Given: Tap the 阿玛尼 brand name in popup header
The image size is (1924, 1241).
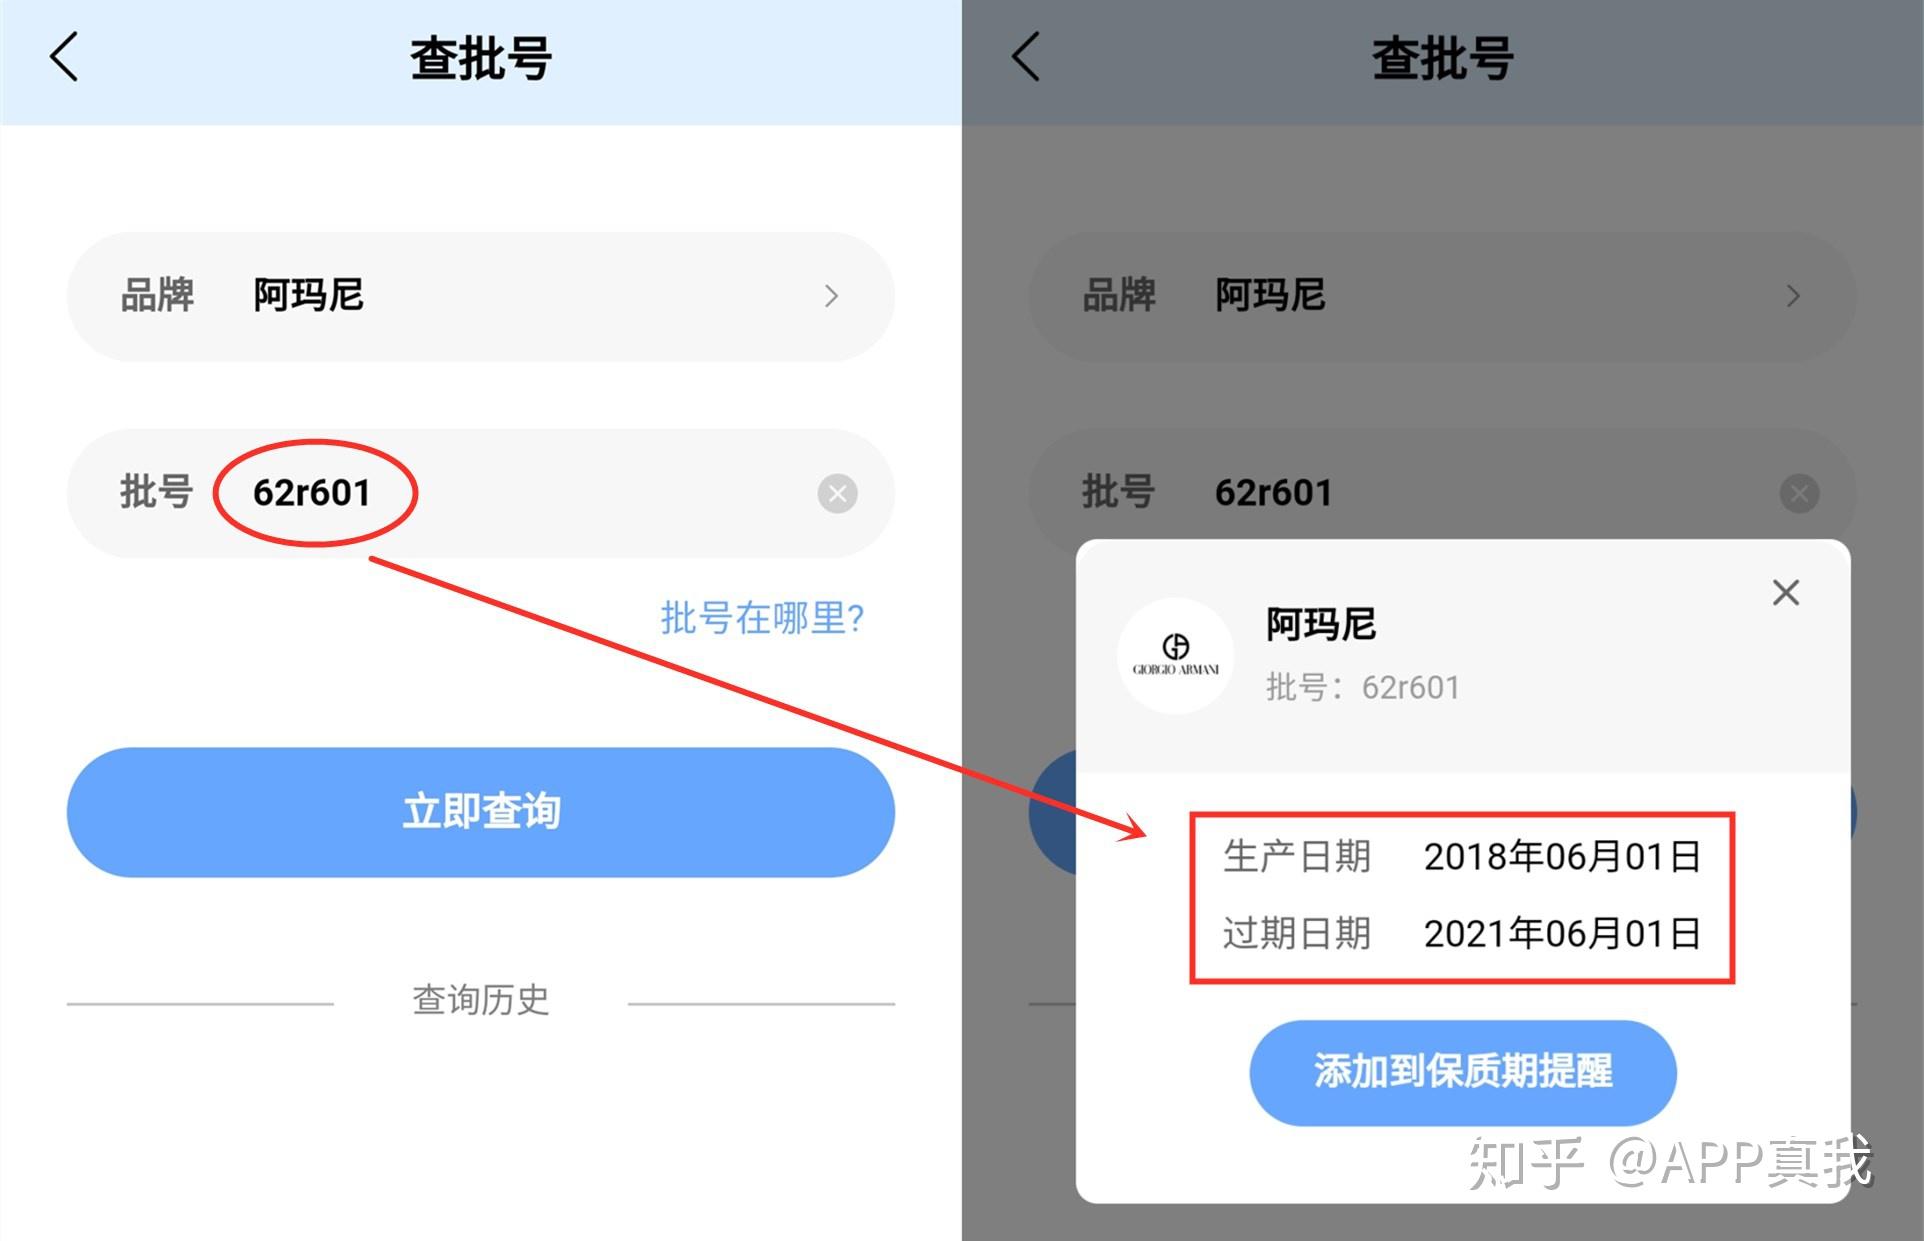Looking at the screenshot, I should (x=1320, y=624).
